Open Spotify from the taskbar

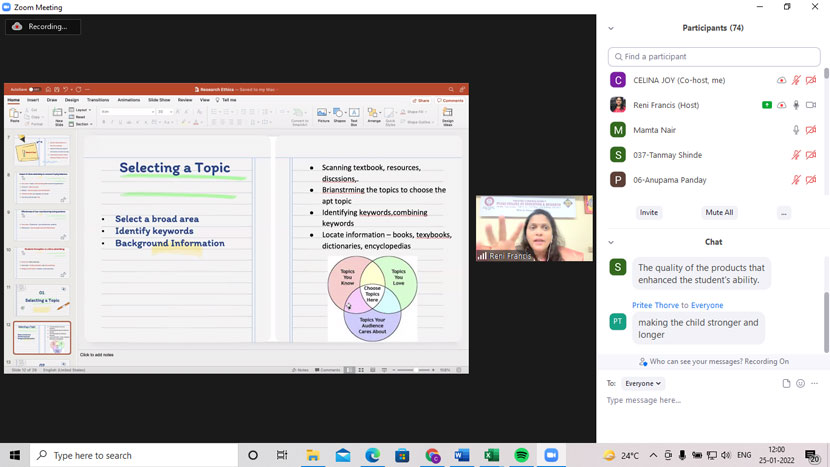[x=521, y=455]
